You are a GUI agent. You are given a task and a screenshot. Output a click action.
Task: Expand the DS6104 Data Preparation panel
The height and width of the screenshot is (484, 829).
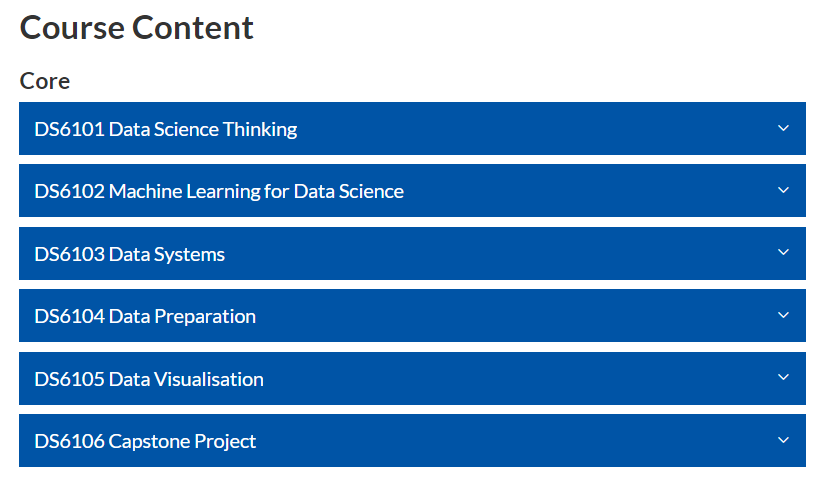click(x=411, y=316)
